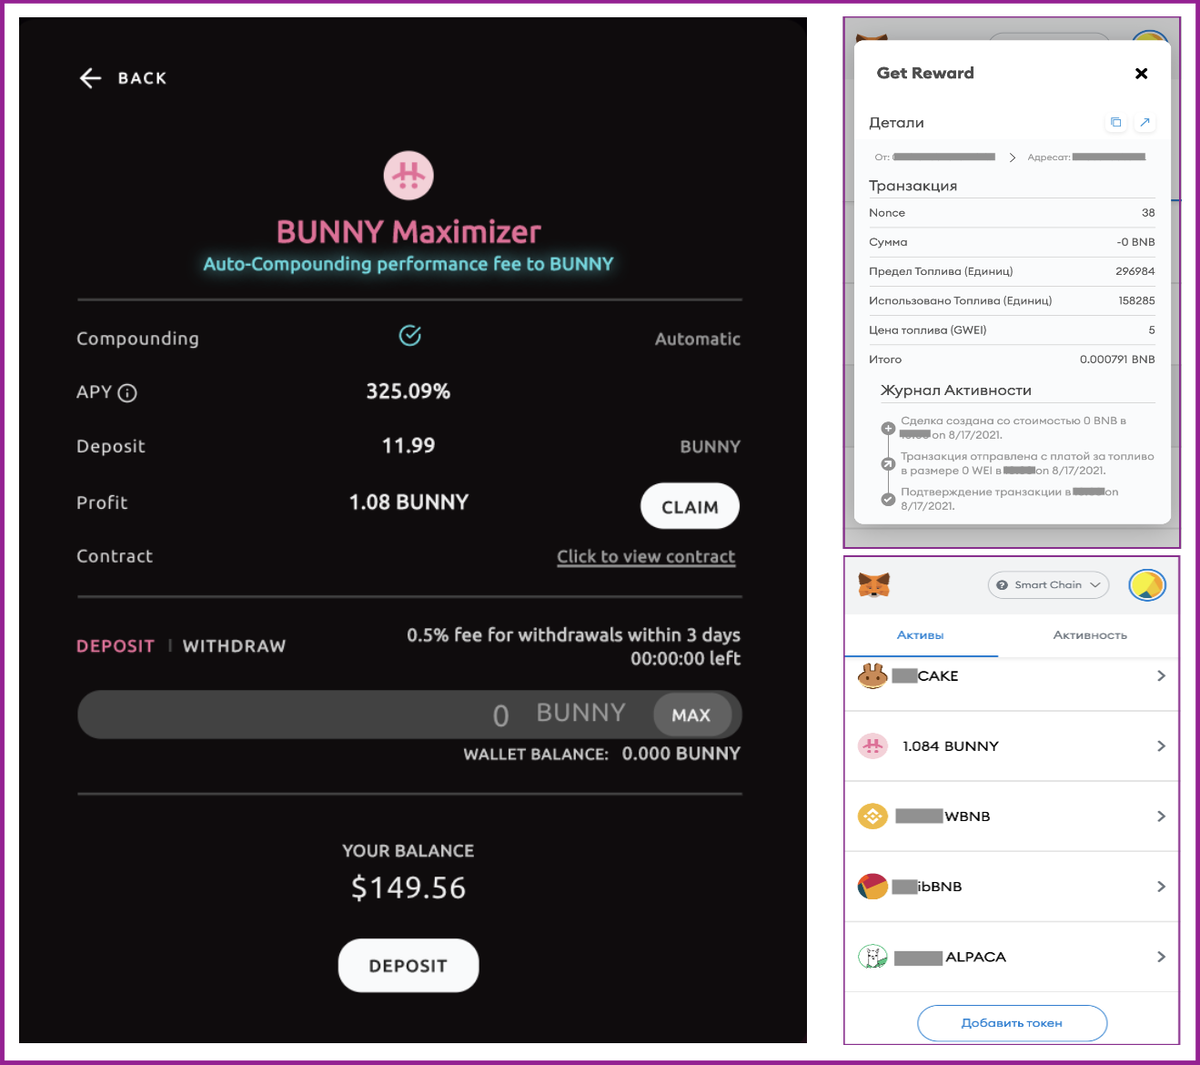Click the gas price value 5

[1152, 330]
